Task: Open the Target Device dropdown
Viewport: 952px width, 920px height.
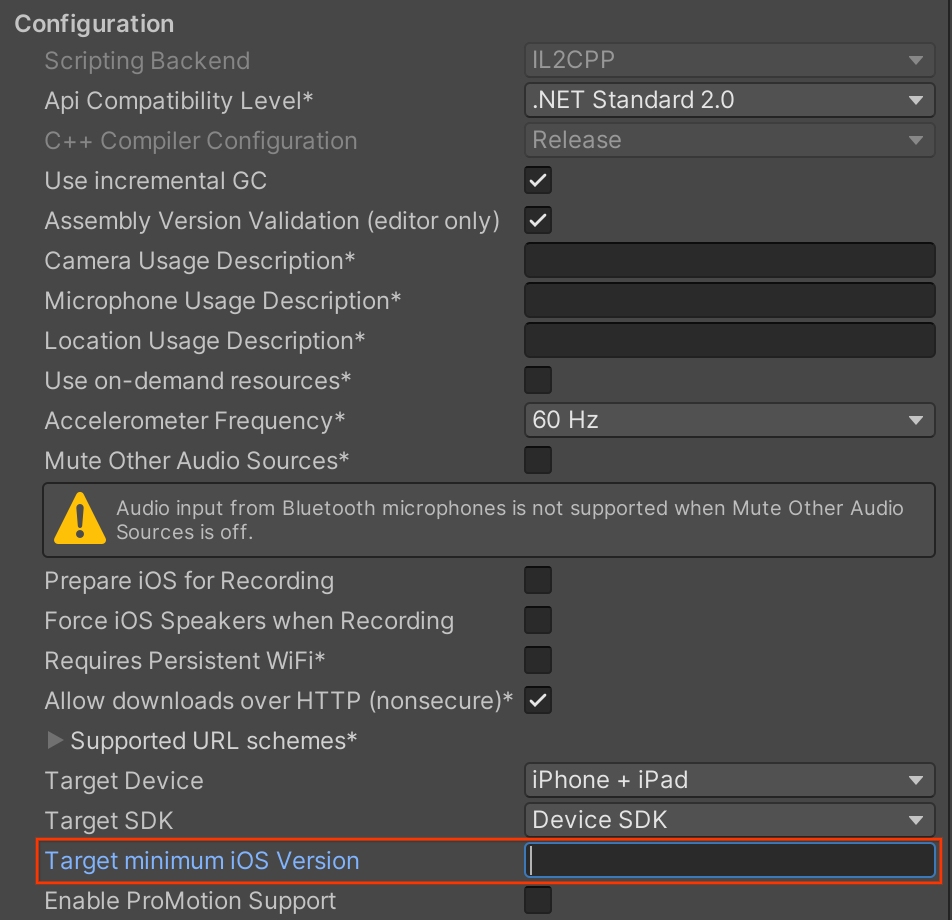Action: [x=729, y=780]
